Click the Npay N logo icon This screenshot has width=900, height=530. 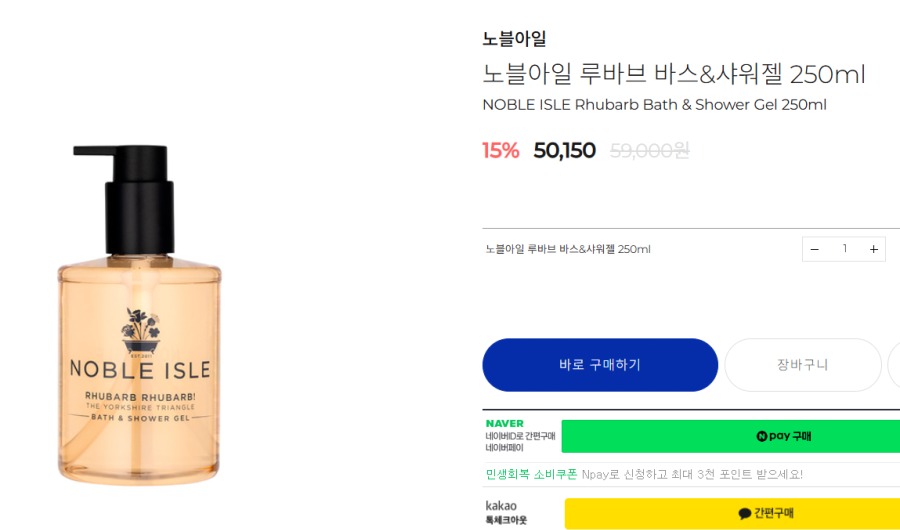(x=762, y=437)
